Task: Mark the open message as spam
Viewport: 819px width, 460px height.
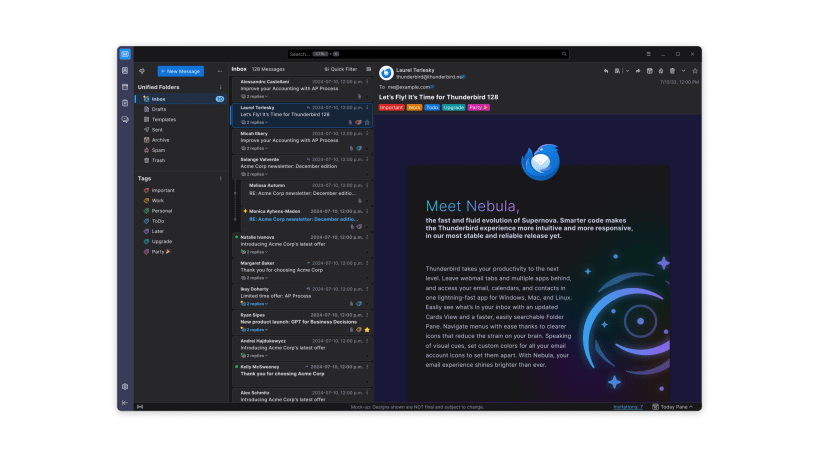Action: (661, 71)
